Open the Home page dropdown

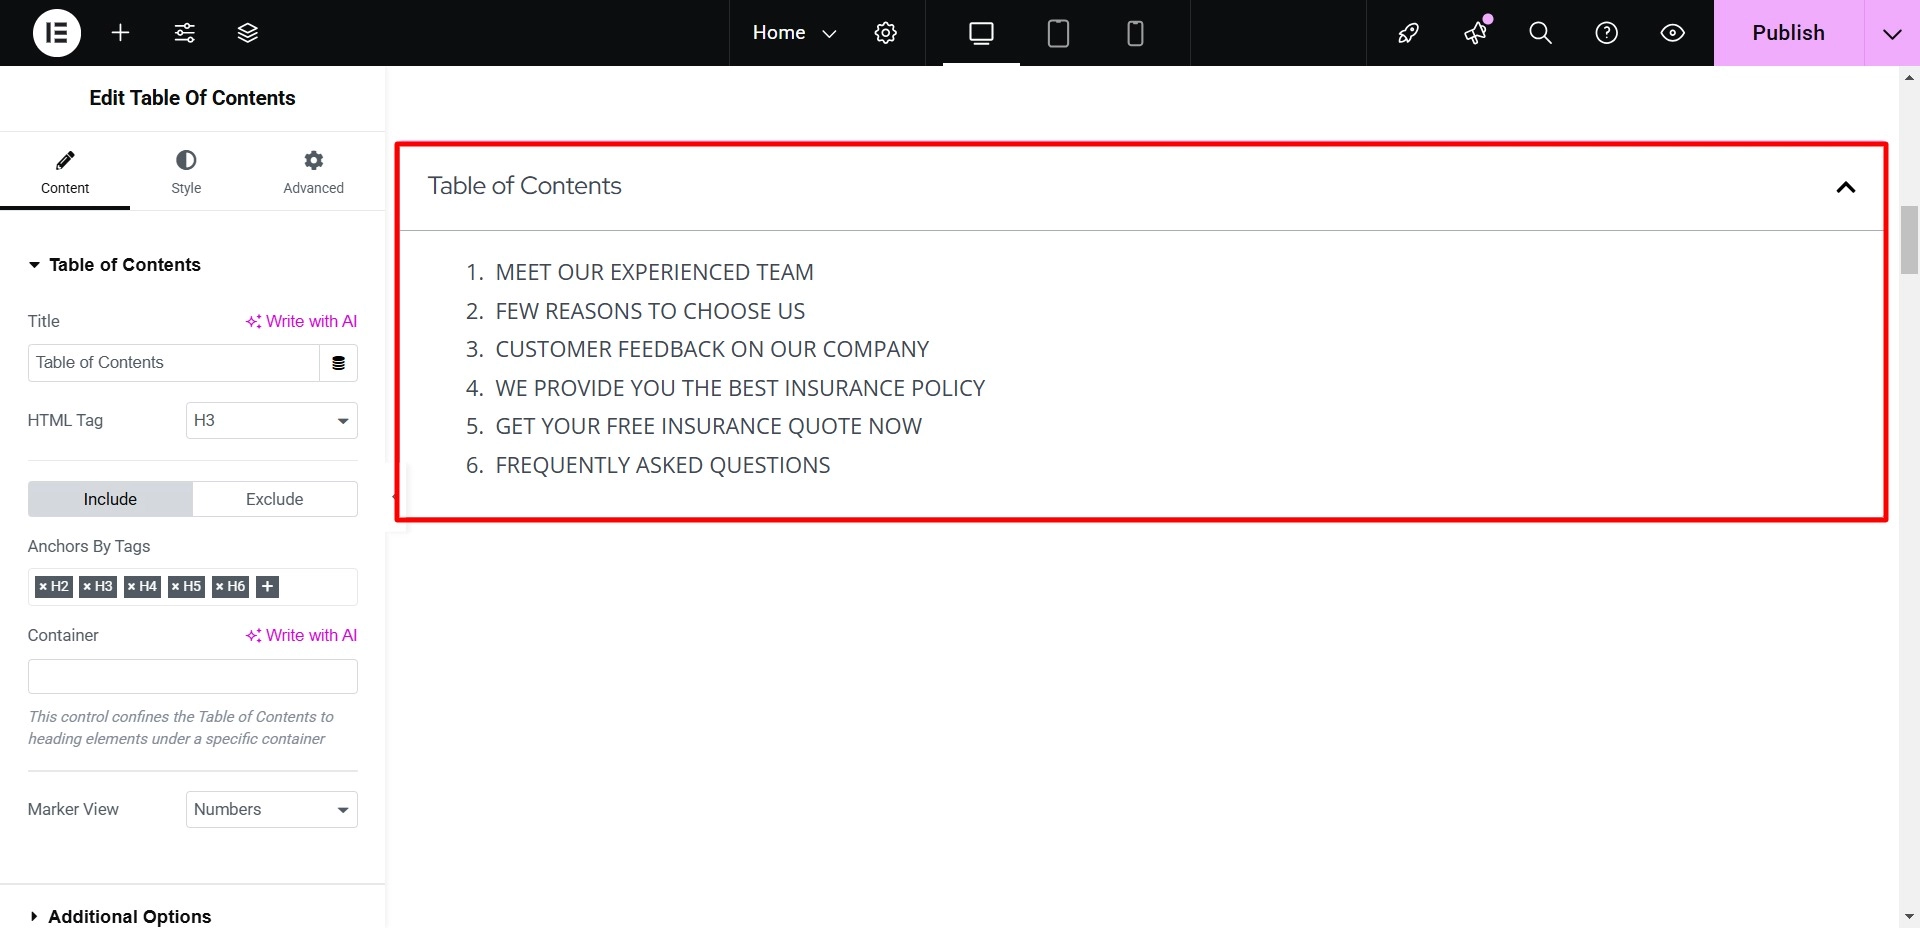(x=794, y=33)
